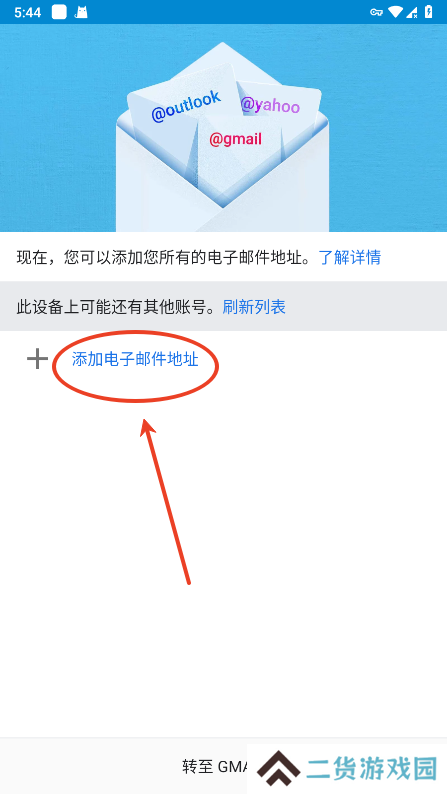Screen dimensions: 447x794
Task: Tap the 此设备上可能还有其他账号 banner text
Action: click(119, 306)
